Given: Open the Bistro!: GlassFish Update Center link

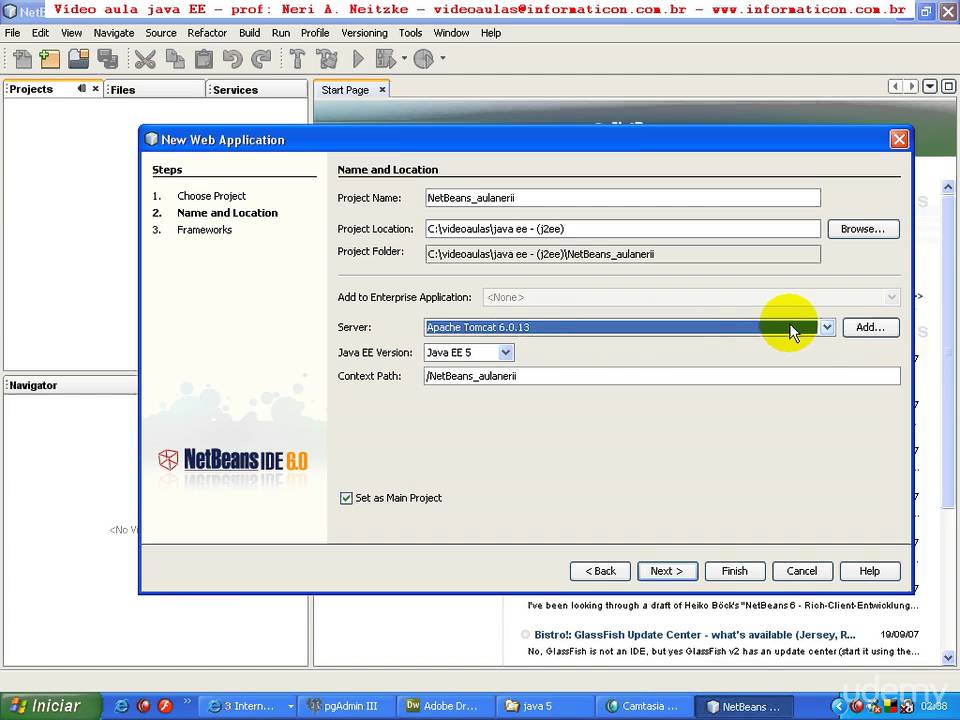Looking at the screenshot, I should pos(694,635).
